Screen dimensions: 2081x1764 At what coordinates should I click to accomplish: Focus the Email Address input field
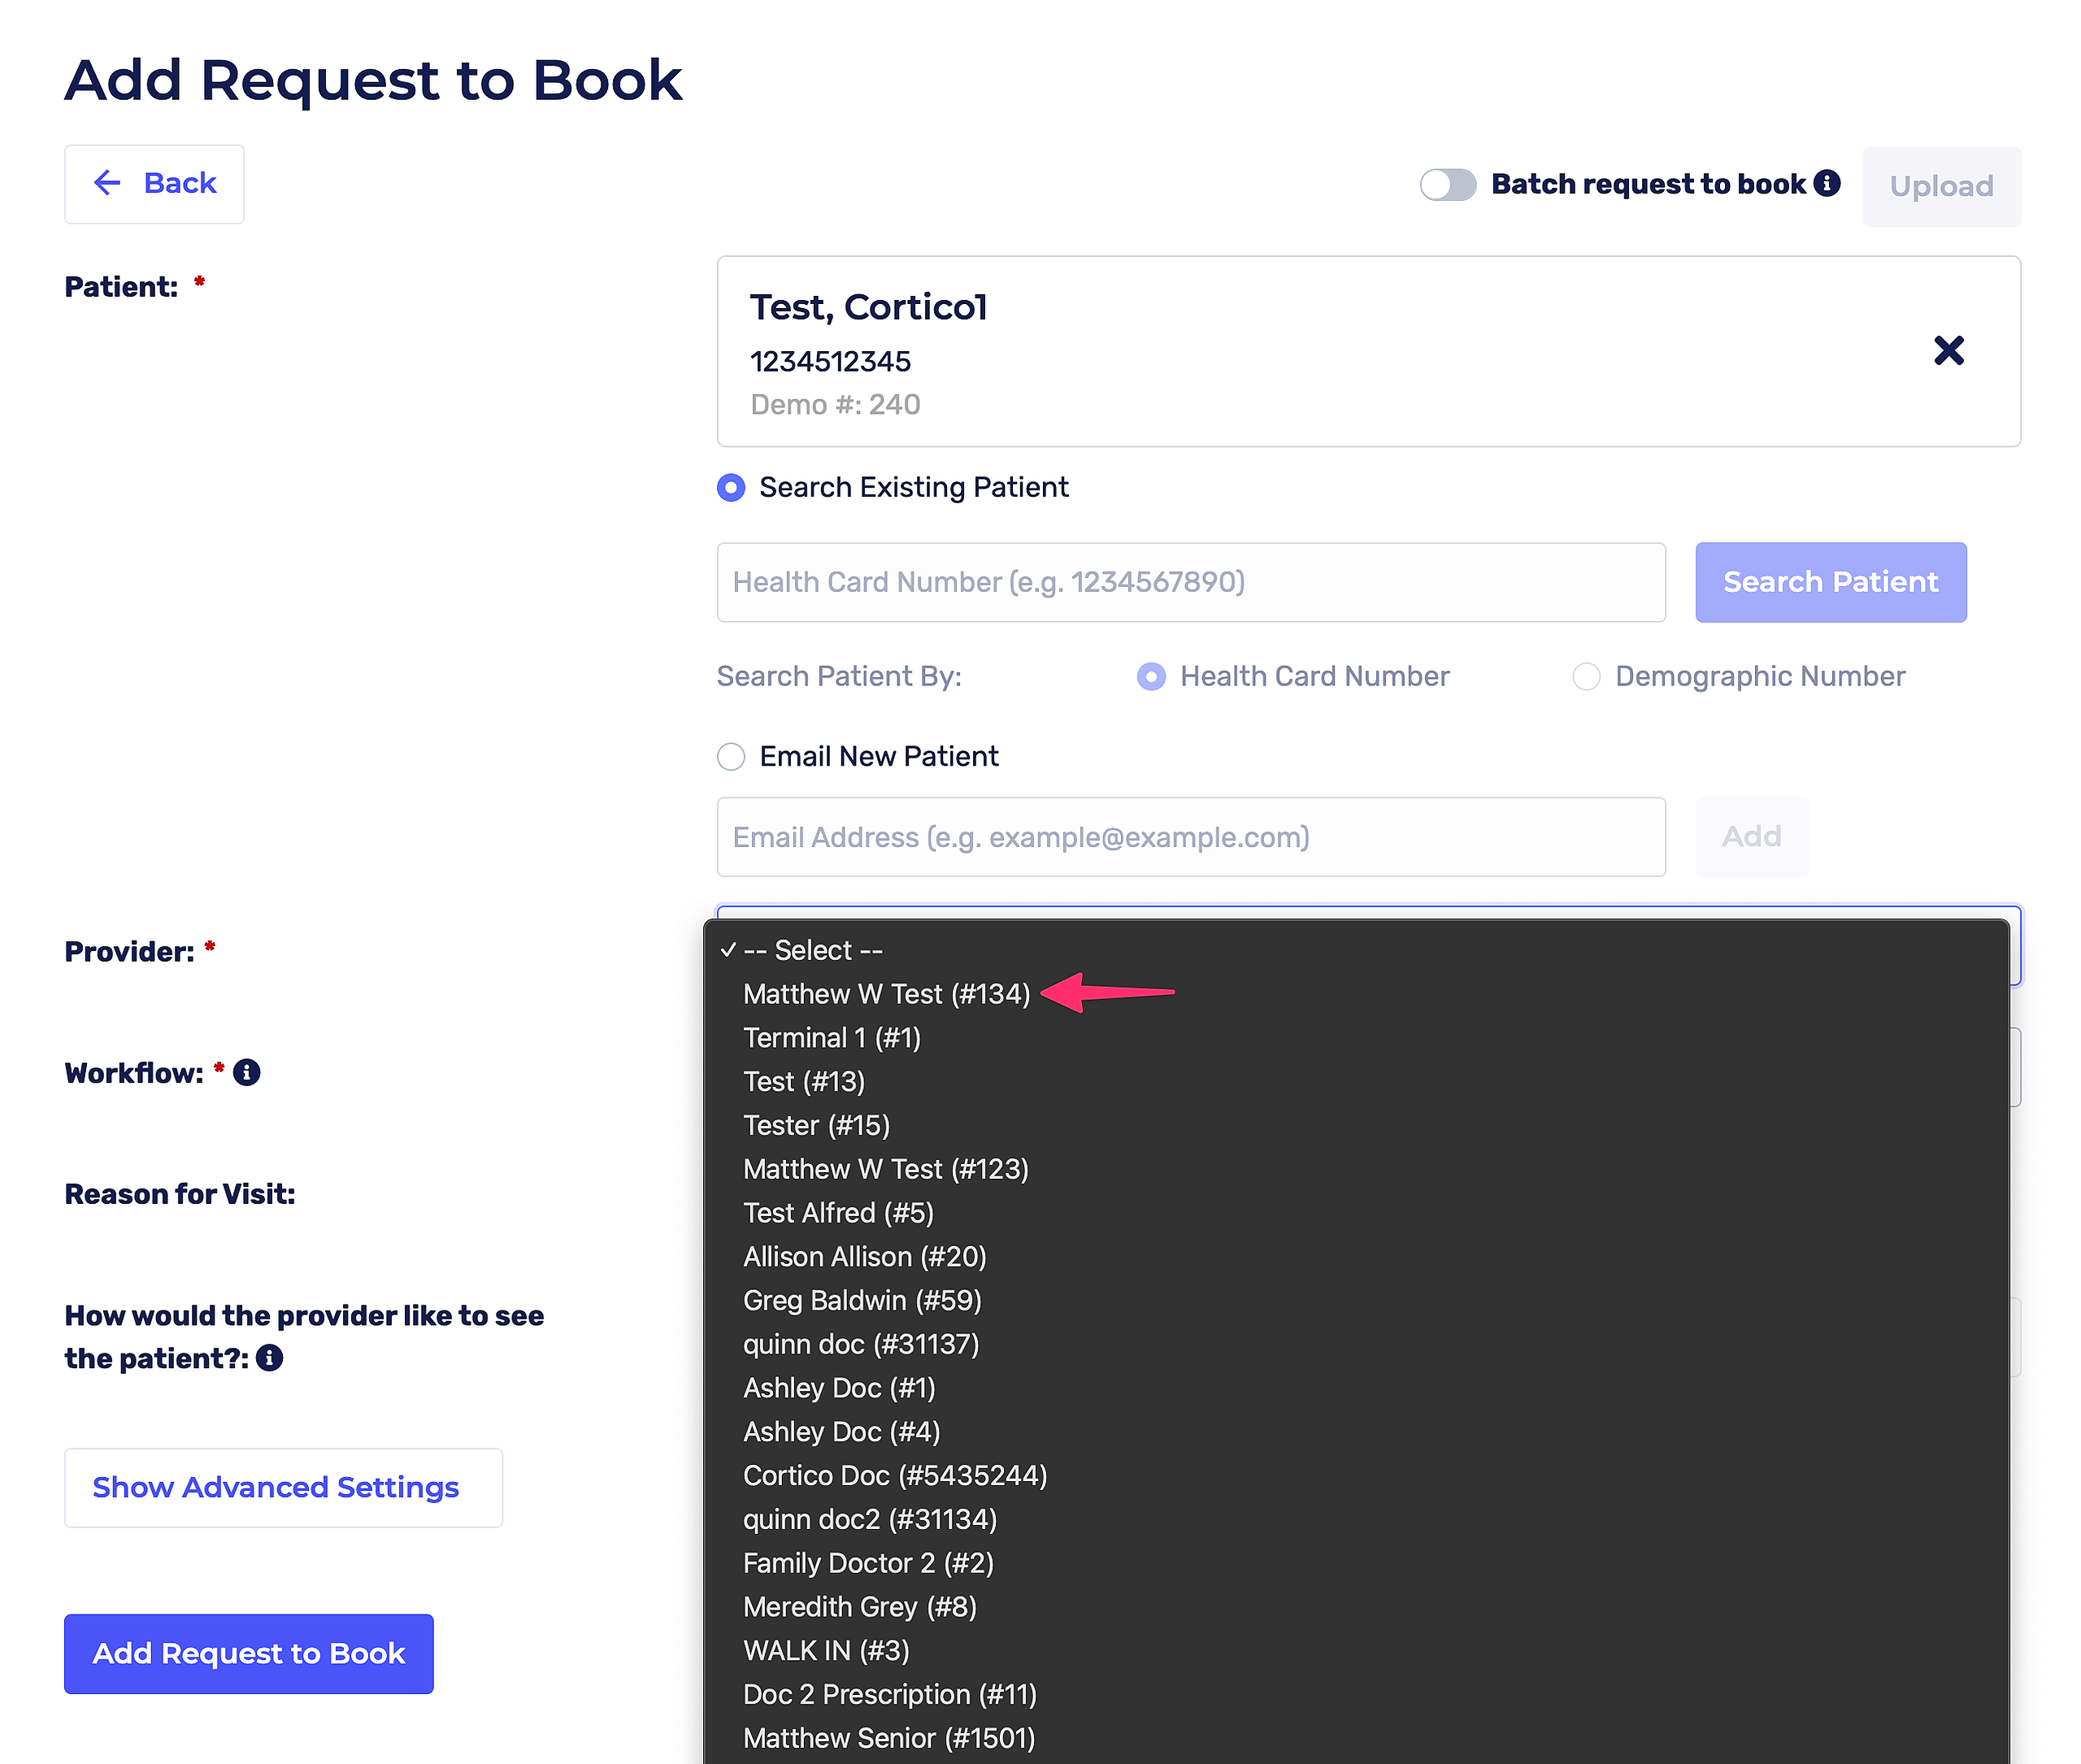[1190, 837]
